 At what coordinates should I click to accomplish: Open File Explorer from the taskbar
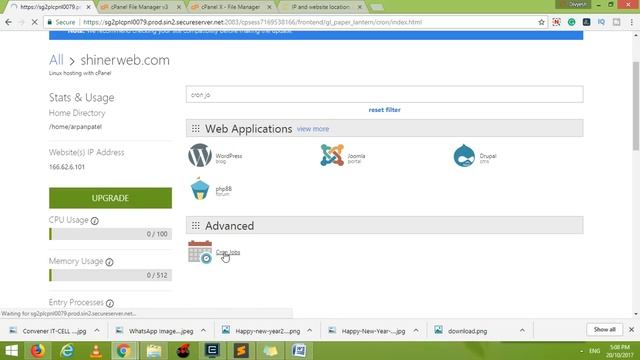click(x=154, y=351)
